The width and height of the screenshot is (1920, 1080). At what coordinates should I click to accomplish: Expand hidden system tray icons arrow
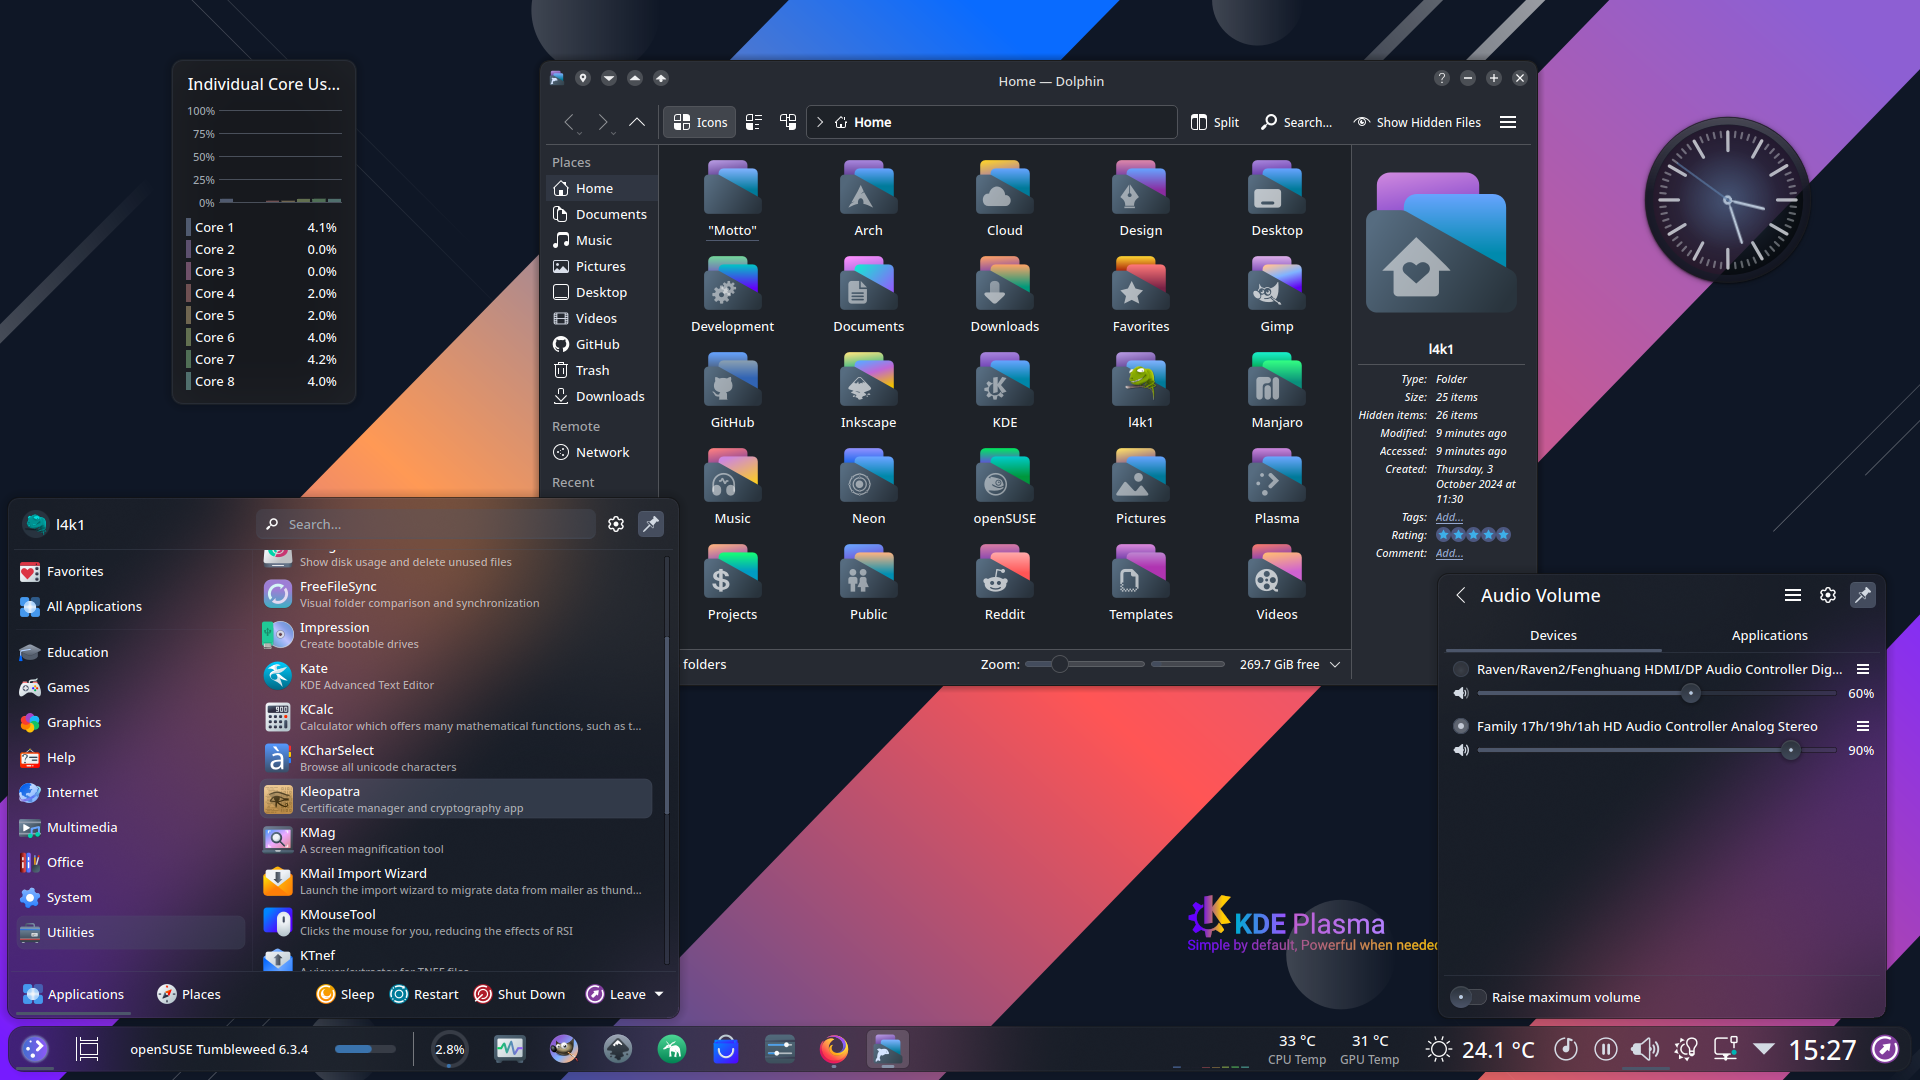(1764, 1049)
